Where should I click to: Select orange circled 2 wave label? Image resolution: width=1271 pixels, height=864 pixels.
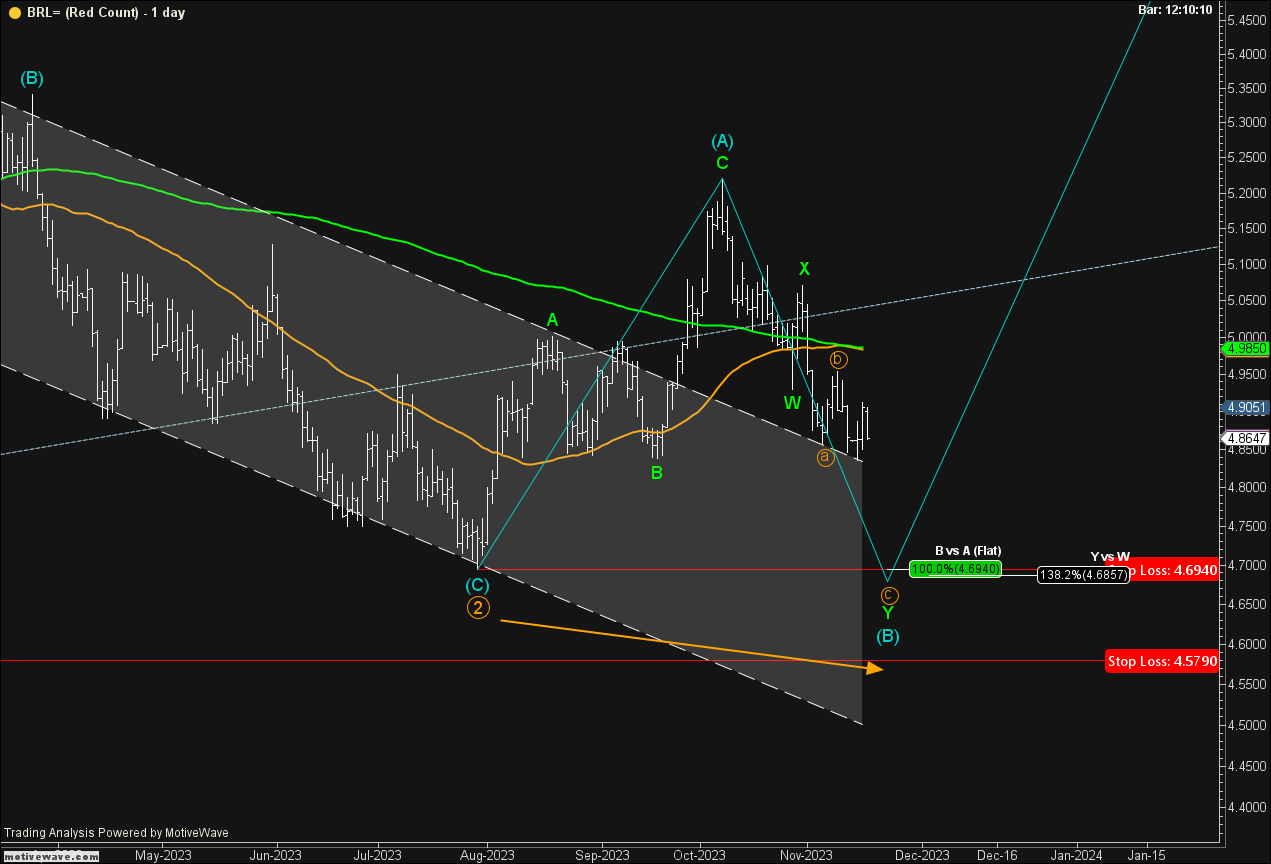click(x=478, y=607)
